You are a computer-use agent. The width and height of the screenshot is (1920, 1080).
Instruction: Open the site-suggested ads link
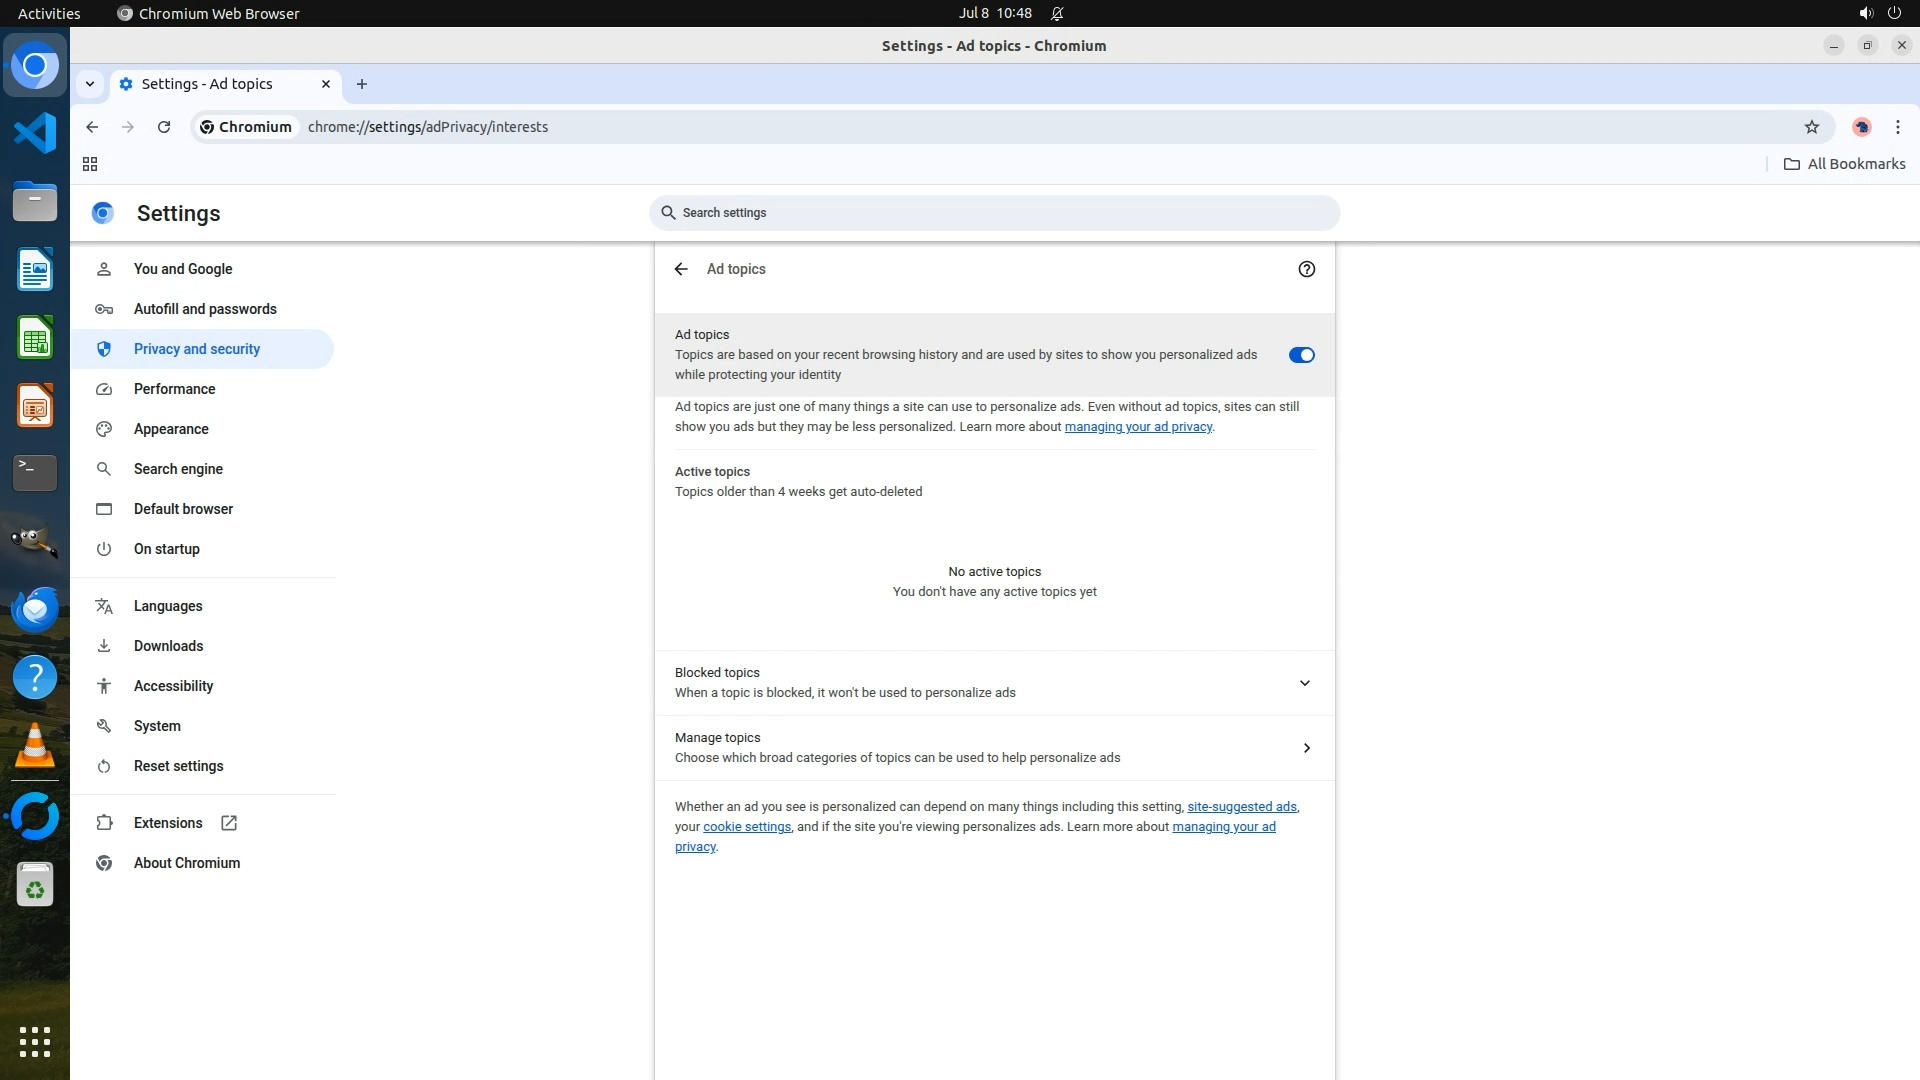click(x=1241, y=807)
